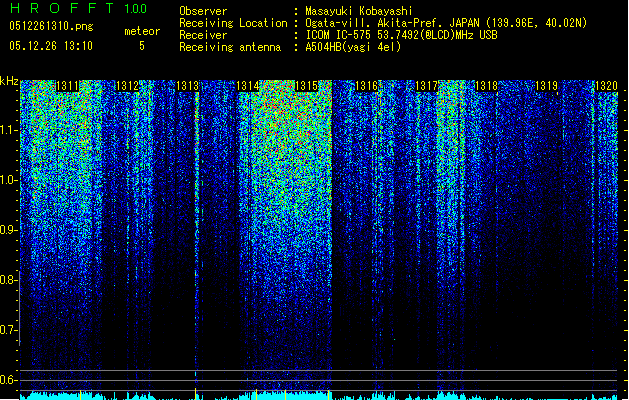Click the 1316 time marker
629x400 pixels.
point(367,86)
